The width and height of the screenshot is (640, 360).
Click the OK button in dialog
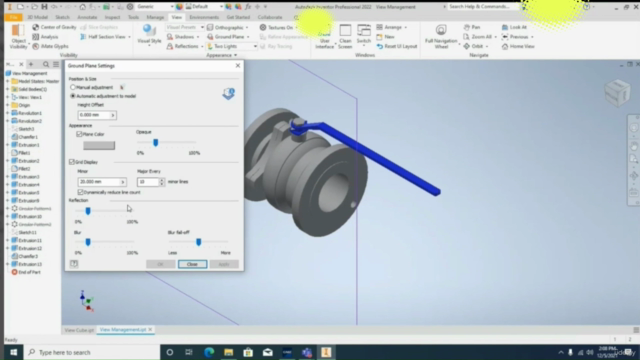(160, 264)
